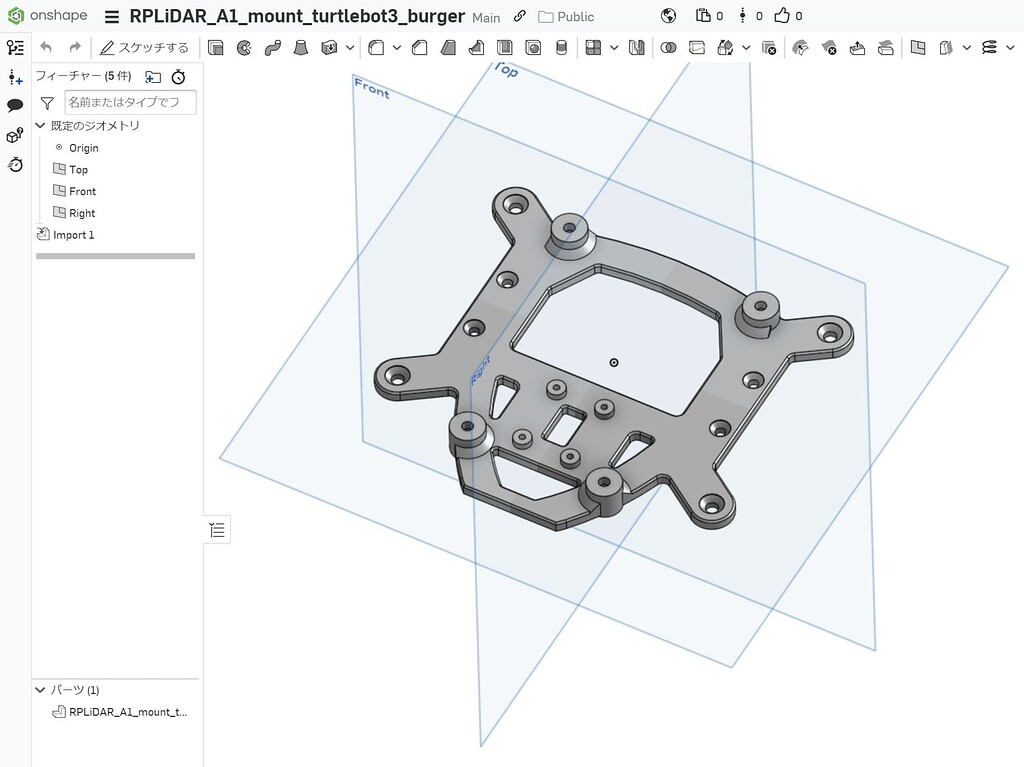
Task: Like the document with thumbs-up icon
Action: pyautogui.click(x=782, y=16)
